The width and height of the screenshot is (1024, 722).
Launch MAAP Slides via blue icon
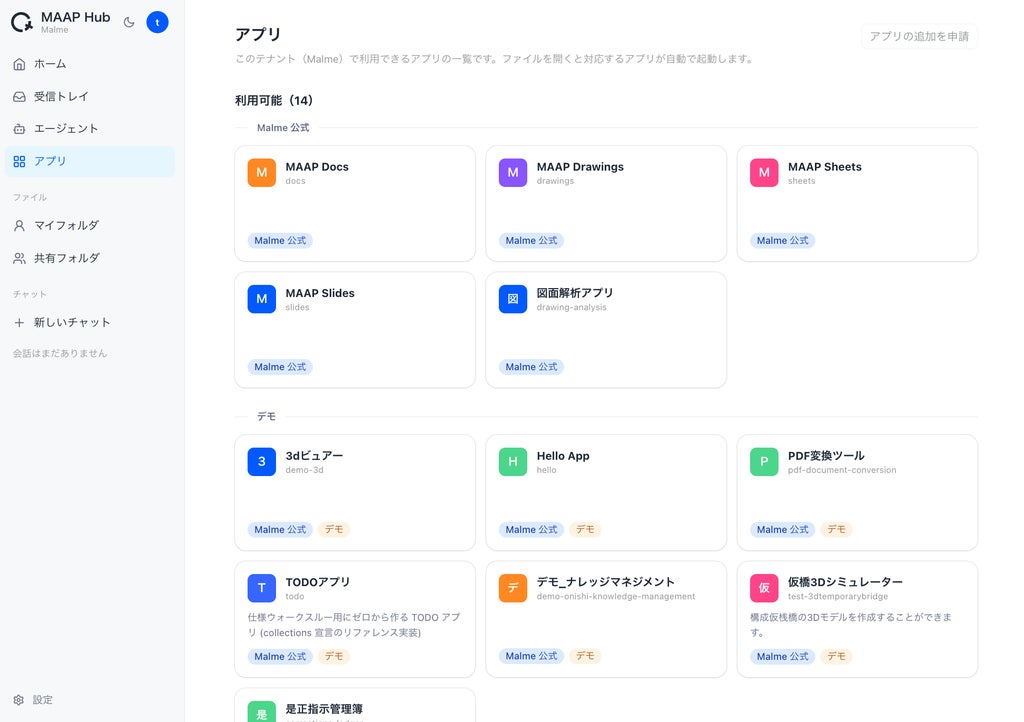click(x=261, y=299)
